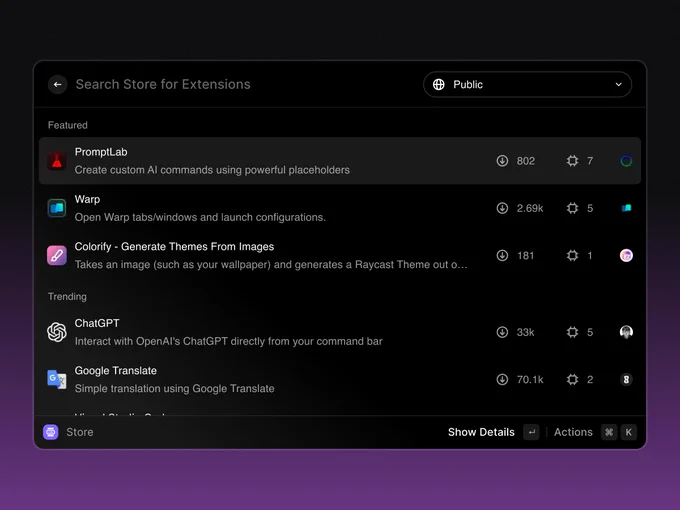Viewport: 680px width, 510px height.
Task: Click PromptLab description text
Action: 212,170
